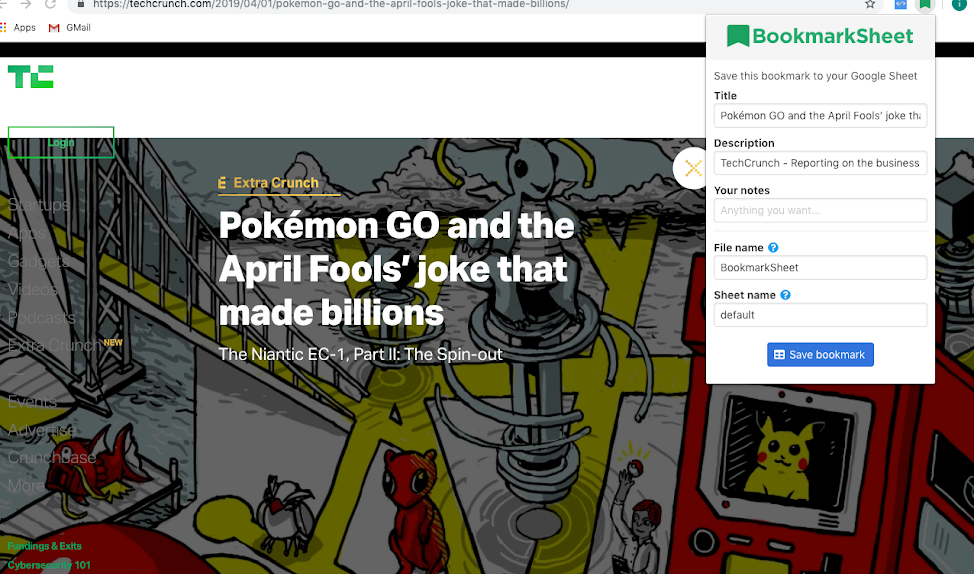
Task: Click help icon beside Sheet name
Action: click(x=785, y=295)
